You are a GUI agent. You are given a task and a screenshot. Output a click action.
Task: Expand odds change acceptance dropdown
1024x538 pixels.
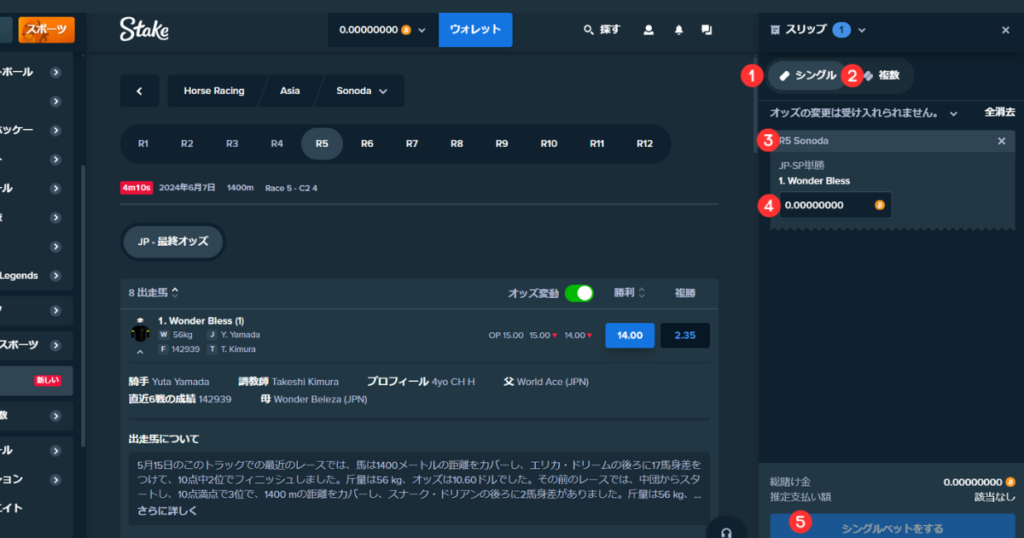click(x=953, y=114)
